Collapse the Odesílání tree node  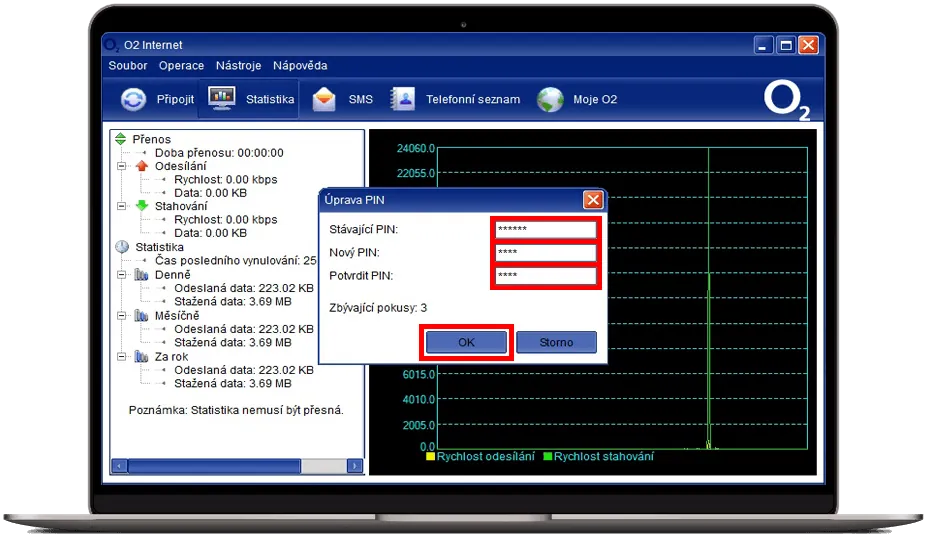pos(122,166)
